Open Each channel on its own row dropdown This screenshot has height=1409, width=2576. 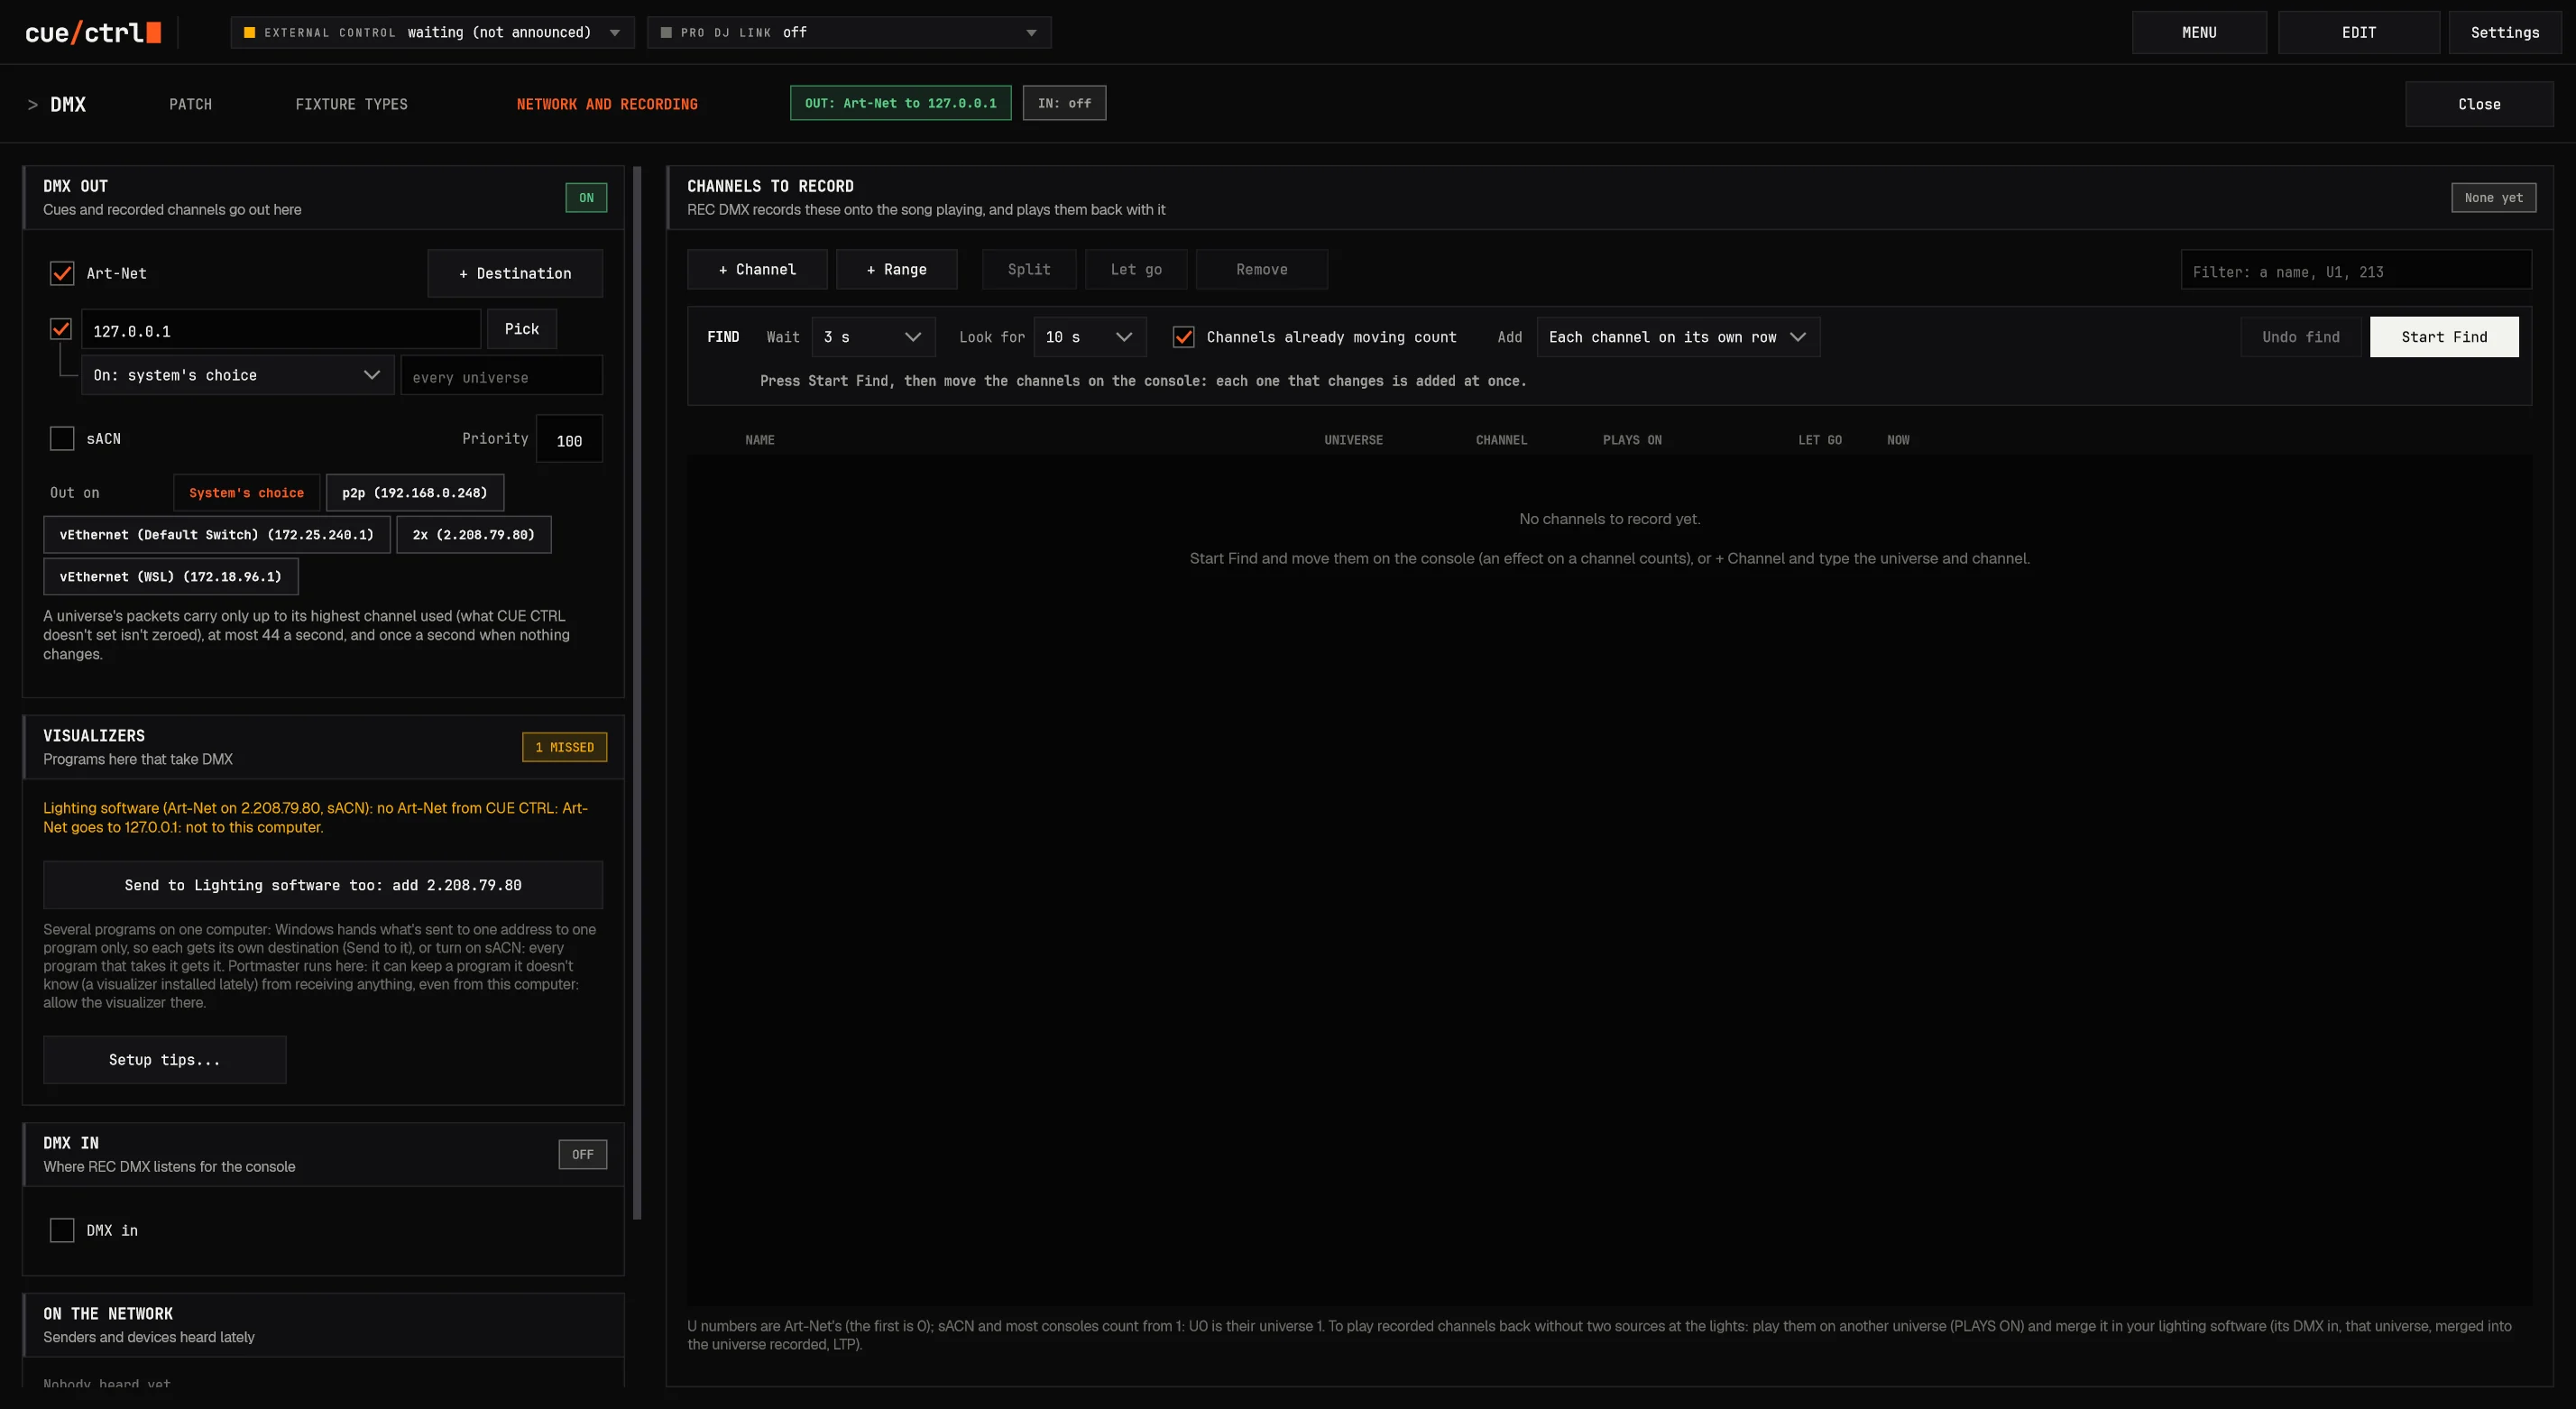click(x=1678, y=337)
